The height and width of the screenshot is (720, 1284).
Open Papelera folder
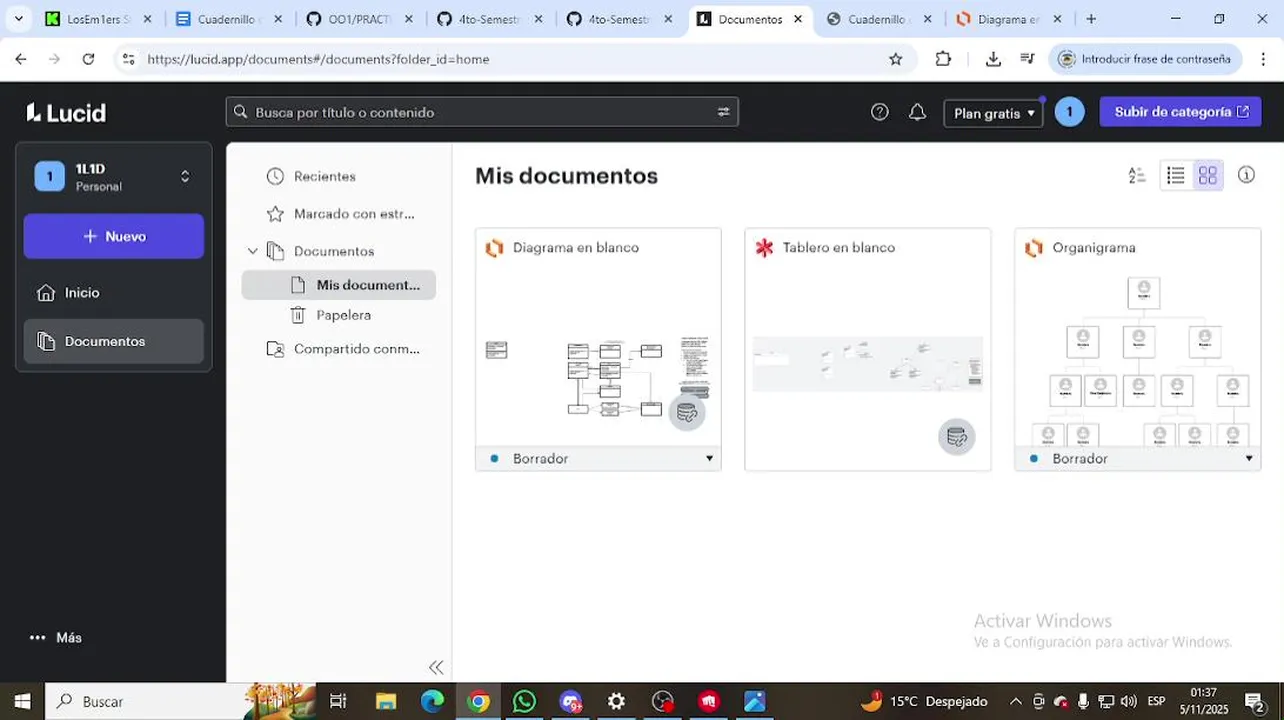pos(343,315)
